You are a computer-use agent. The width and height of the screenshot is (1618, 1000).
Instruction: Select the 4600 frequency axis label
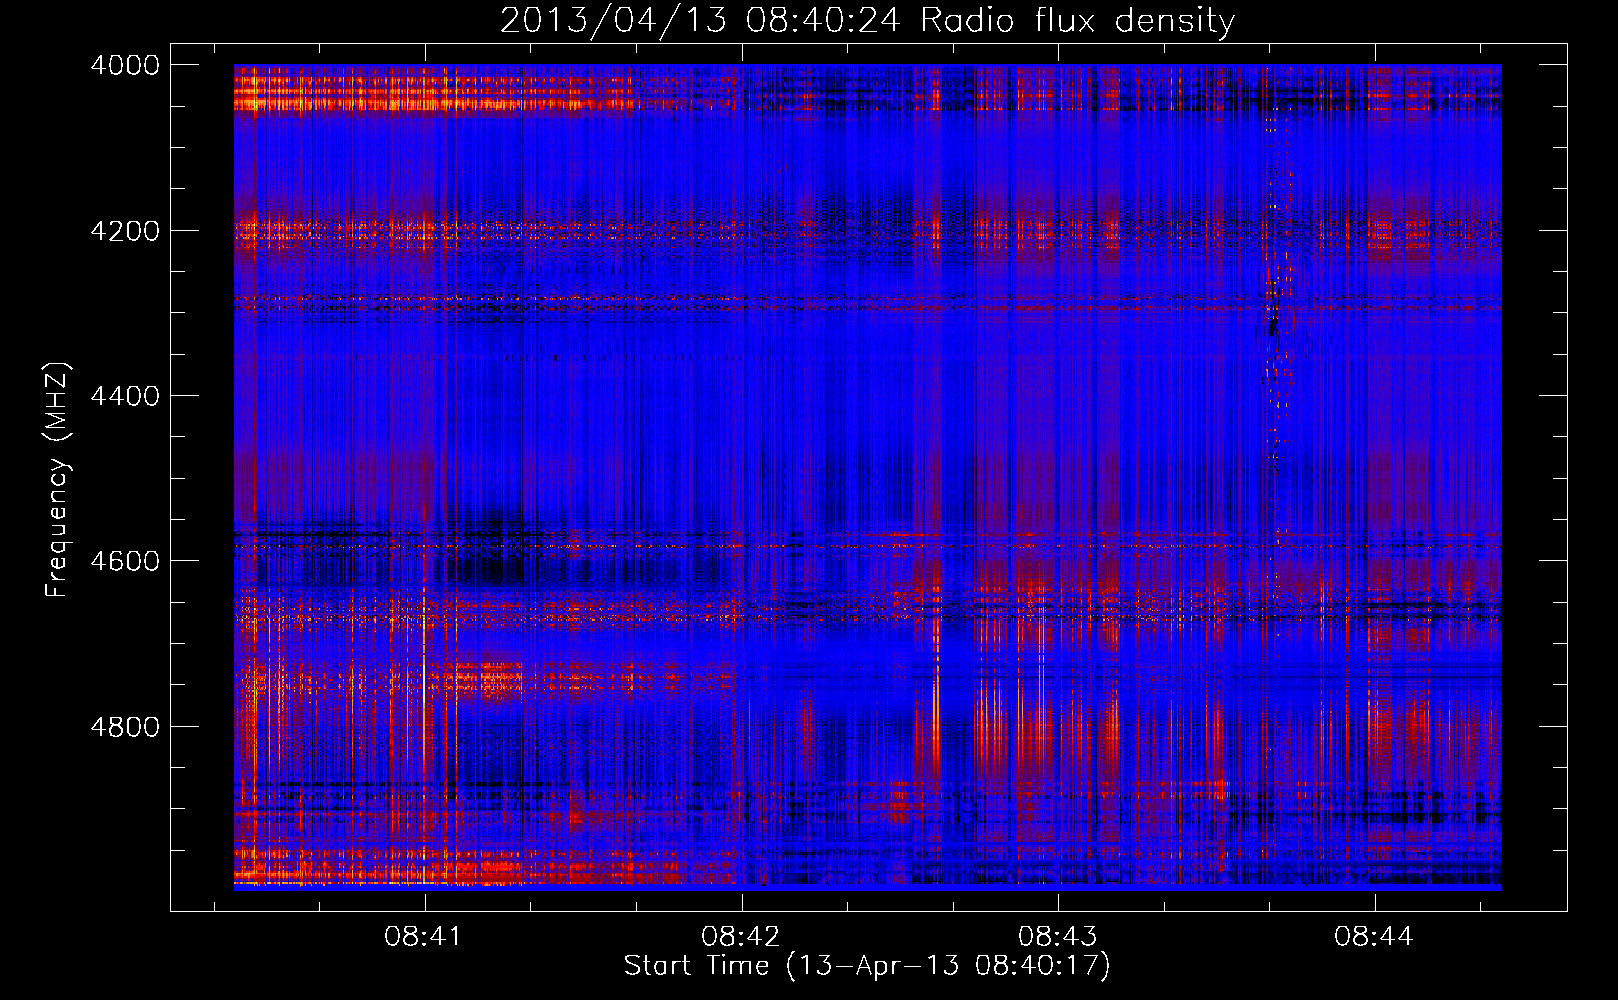[125, 561]
